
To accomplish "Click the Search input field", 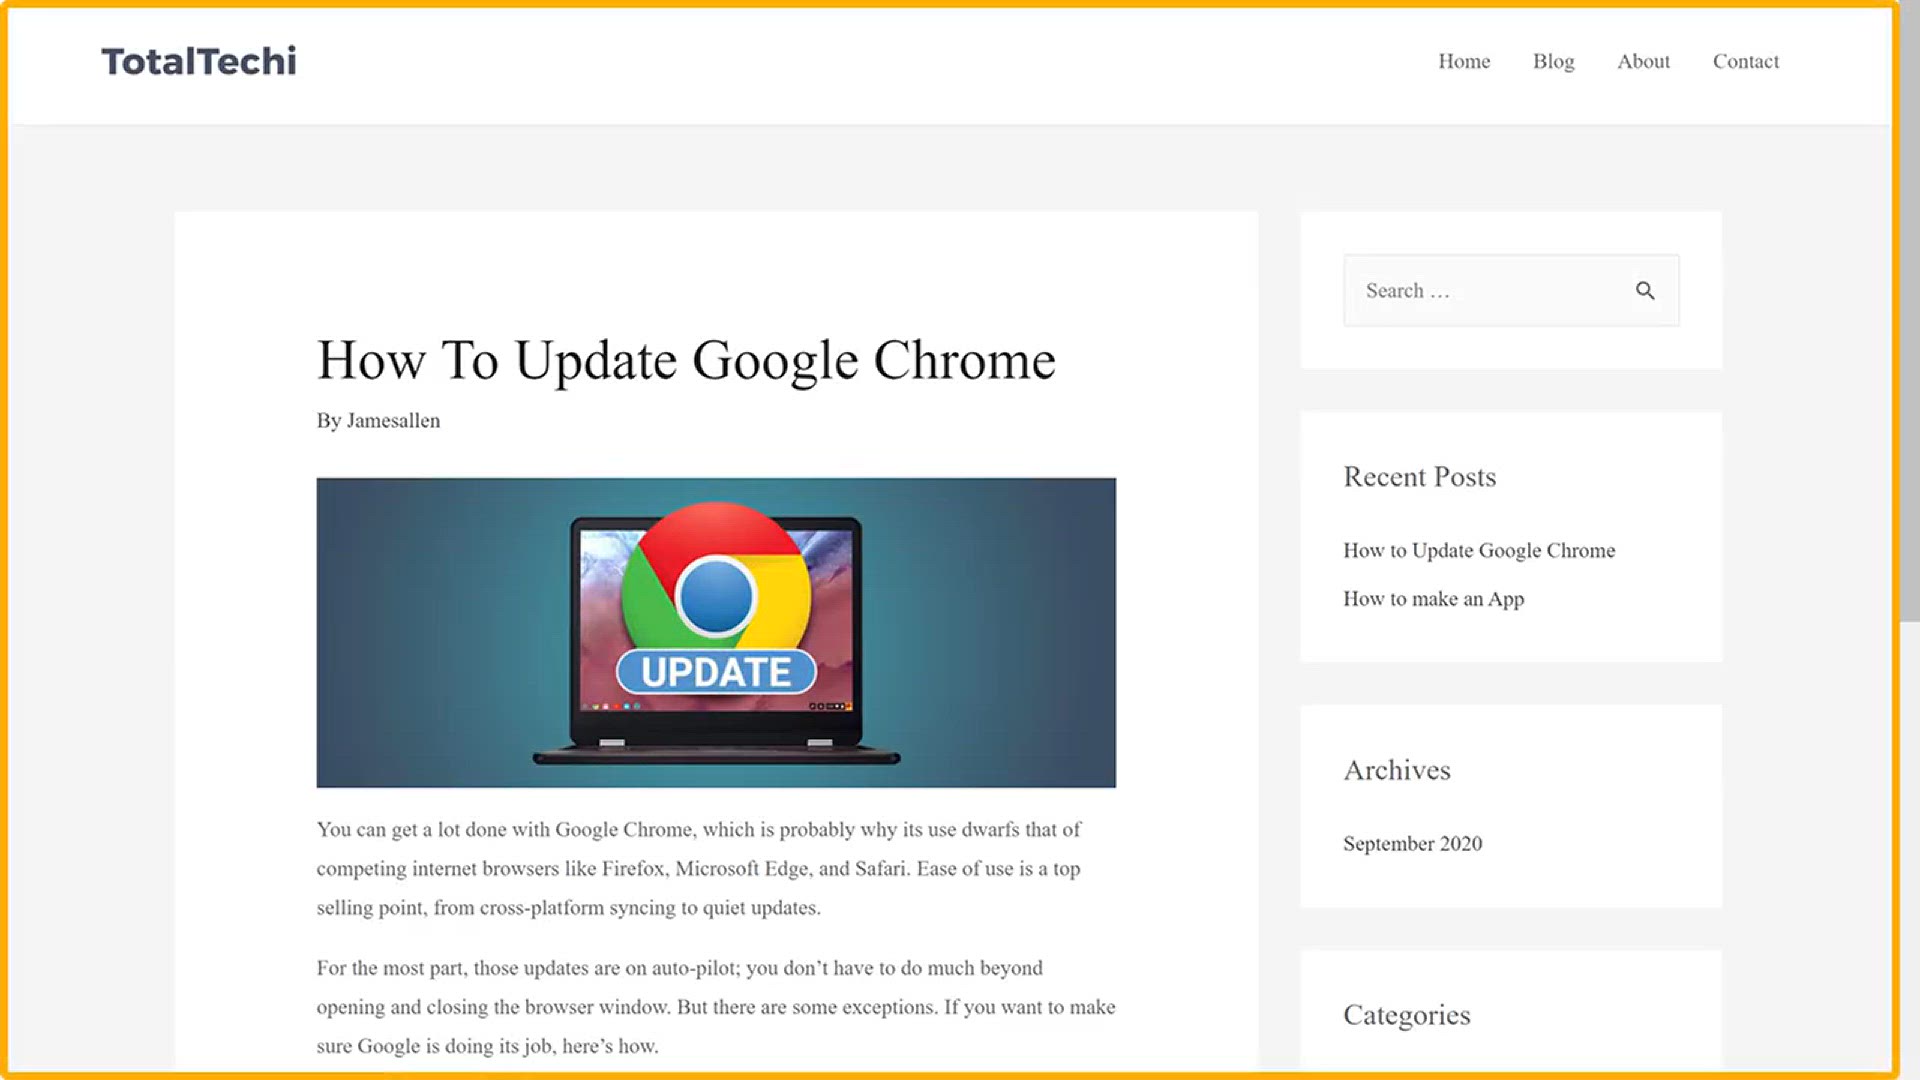I will 1511,290.
